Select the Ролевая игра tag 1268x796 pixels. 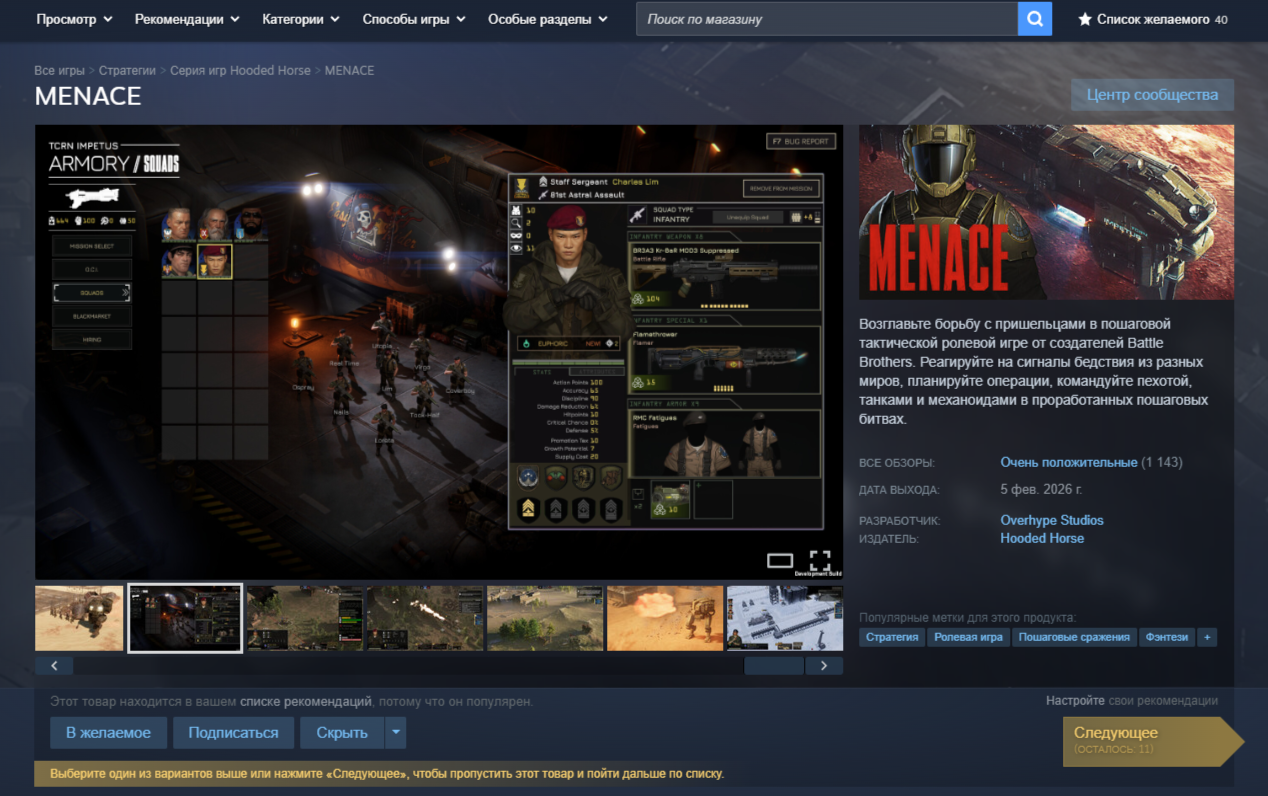(x=968, y=637)
